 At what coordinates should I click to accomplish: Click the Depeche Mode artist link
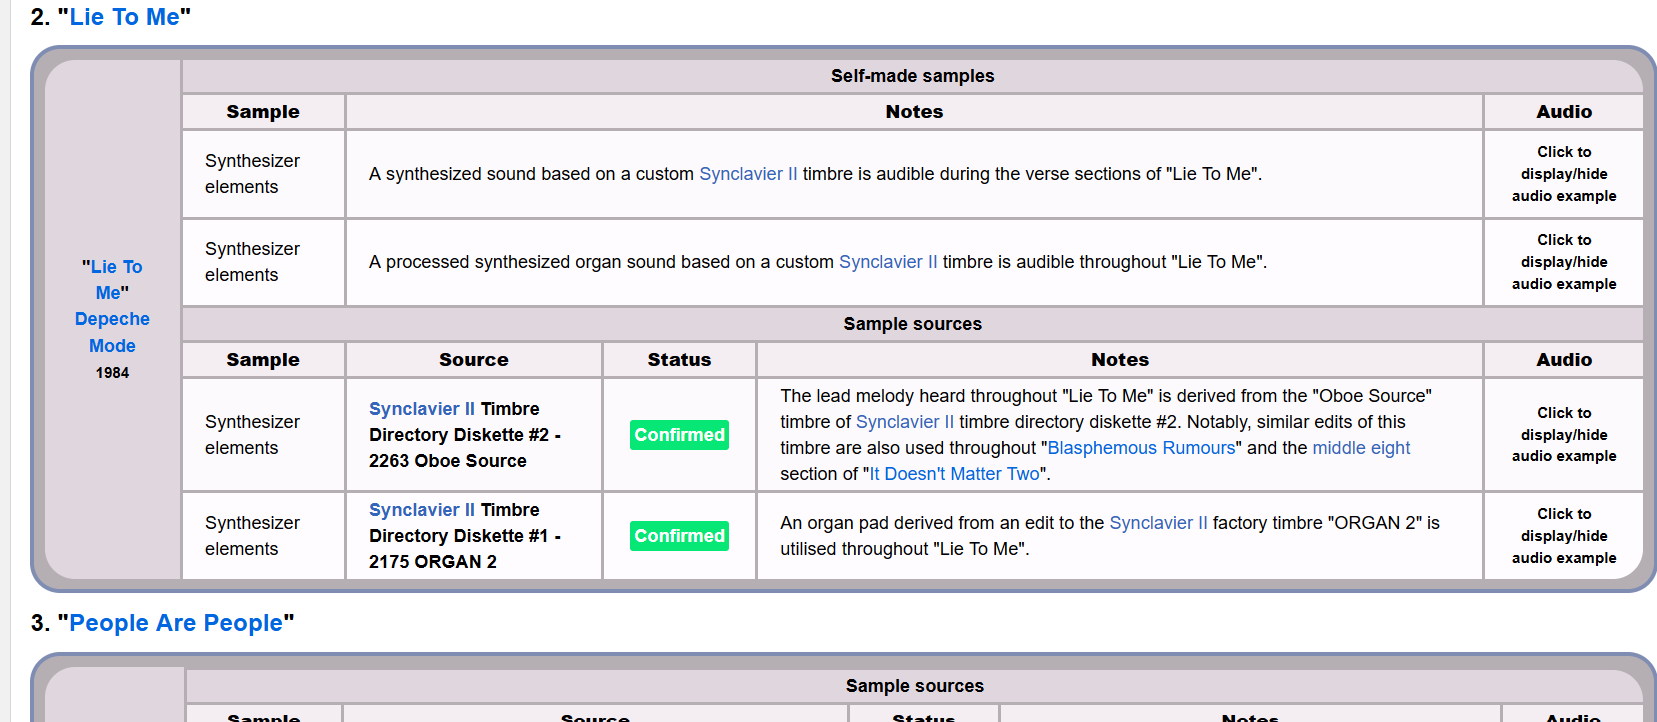pos(112,332)
